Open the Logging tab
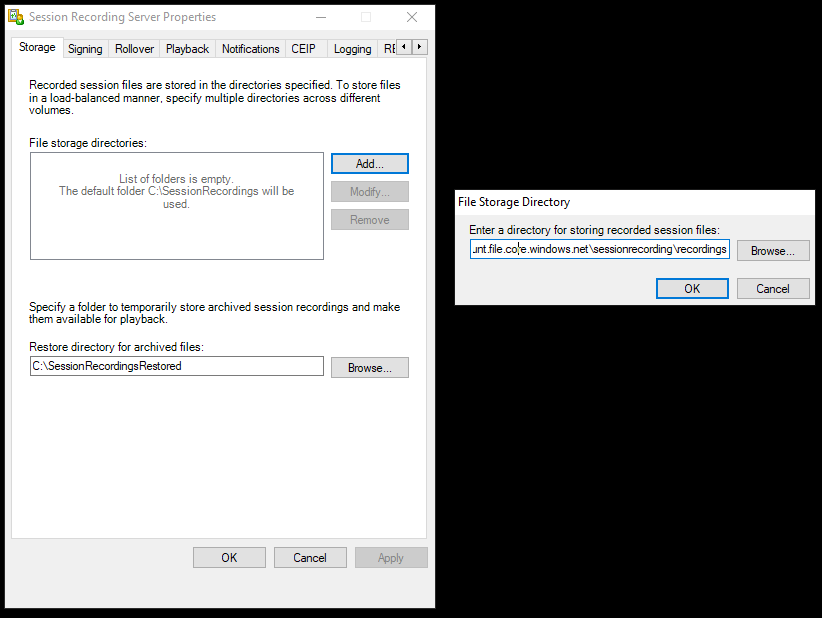822x618 pixels. tap(352, 48)
